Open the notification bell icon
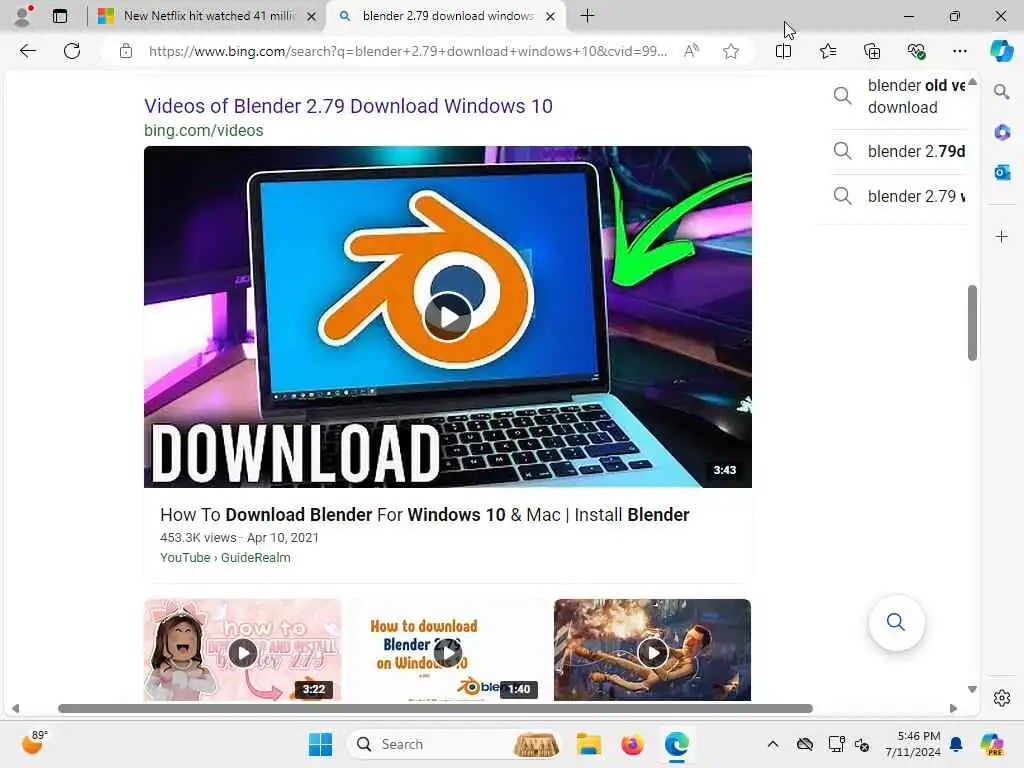Screen dimensions: 1024x768 (x=956, y=744)
